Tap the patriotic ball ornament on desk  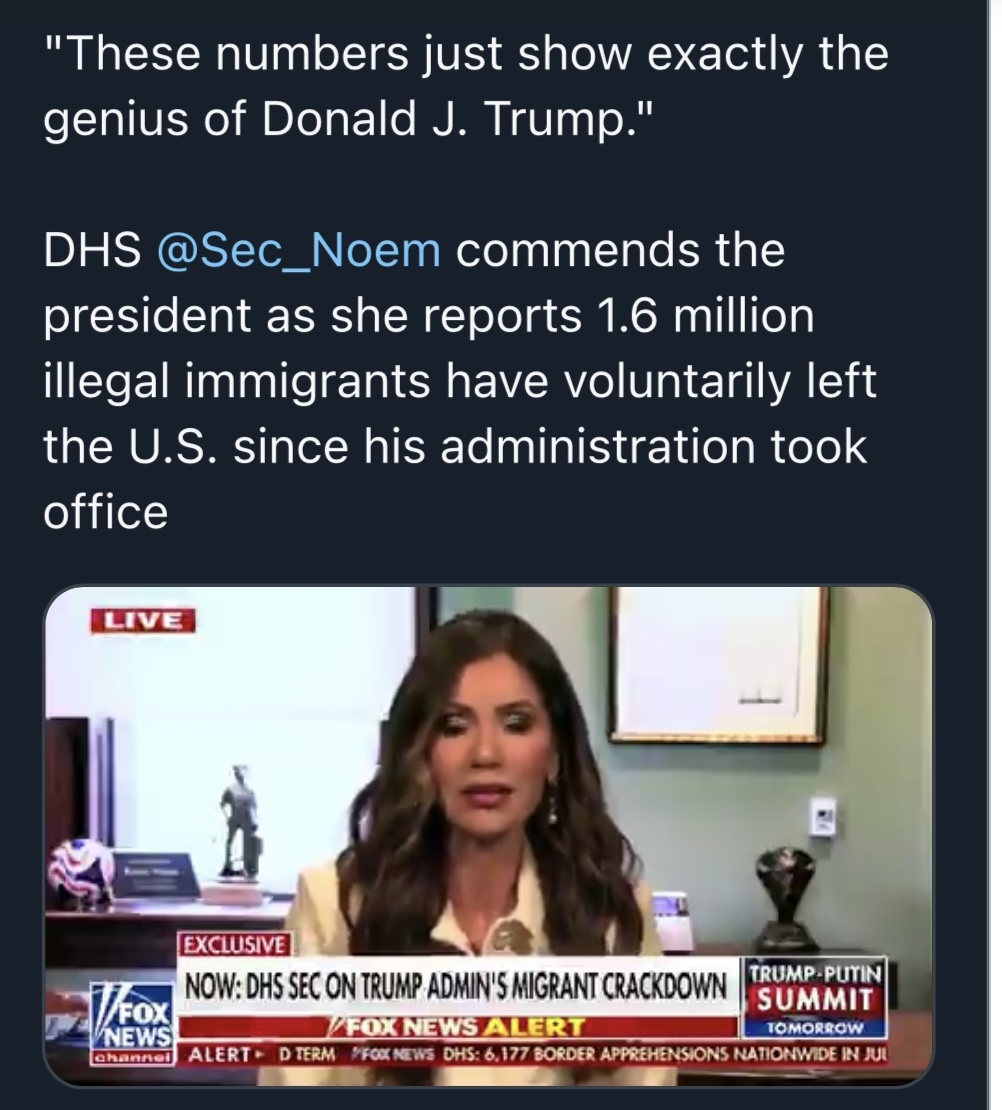tap(82, 870)
